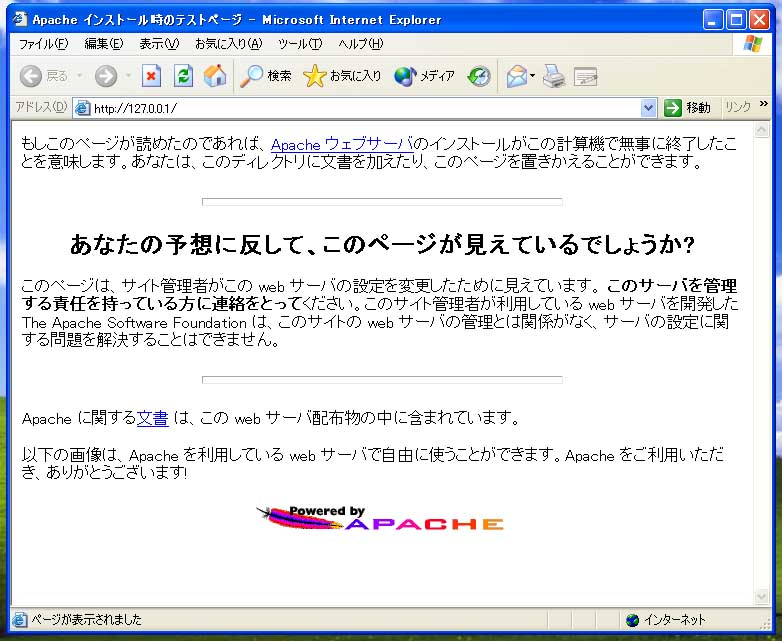The width and height of the screenshot is (782, 641).
Task: Click the リンク links bar label
Action: [738, 107]
